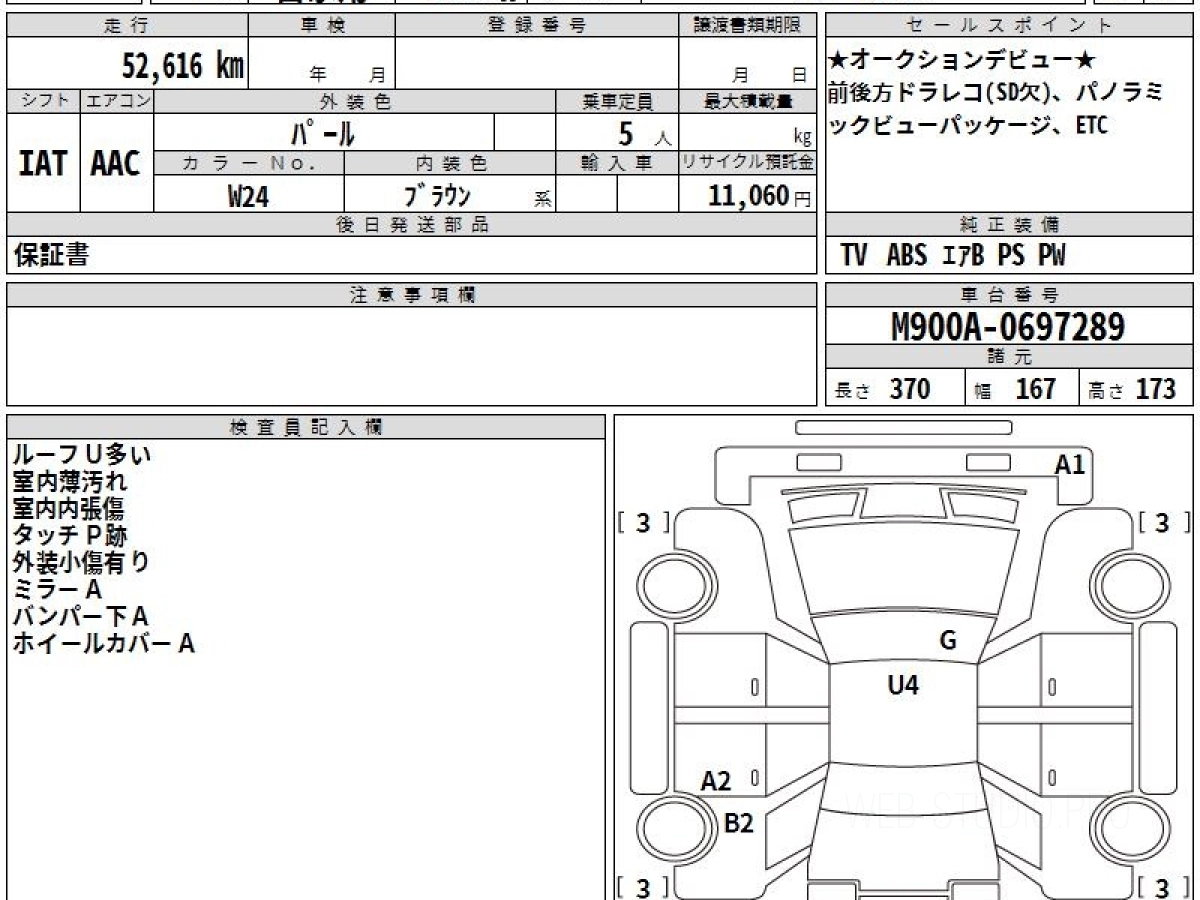The height and width of the screenshot is (900, 1200).
Task: Click the ミラーA note
Action: pos(58,590)
